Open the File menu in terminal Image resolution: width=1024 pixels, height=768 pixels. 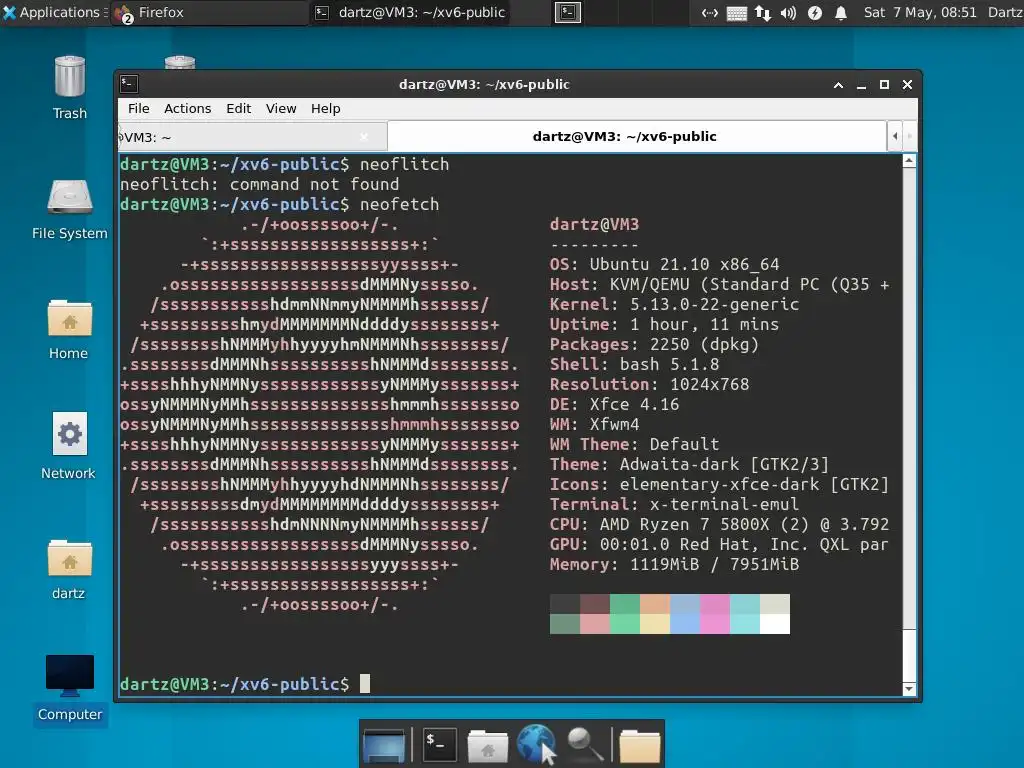point(138,108)
